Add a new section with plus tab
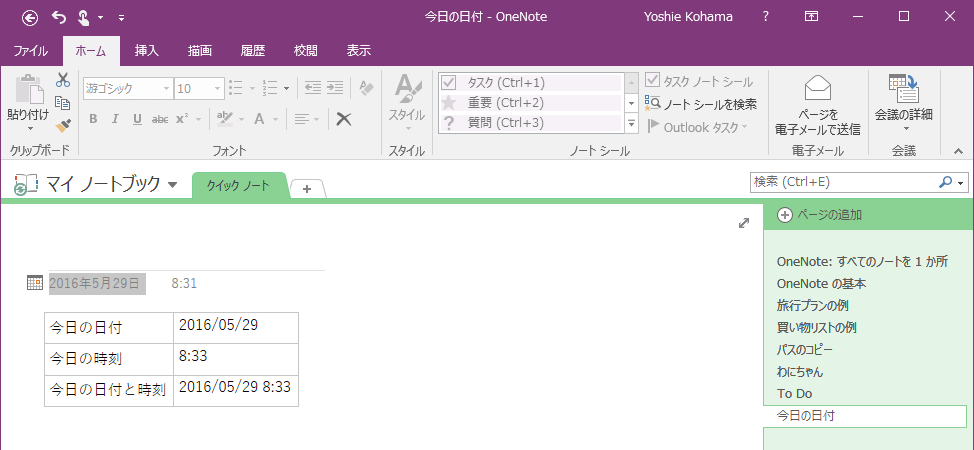Viewport: 974px width, 450px height. [x=307, y=188]
